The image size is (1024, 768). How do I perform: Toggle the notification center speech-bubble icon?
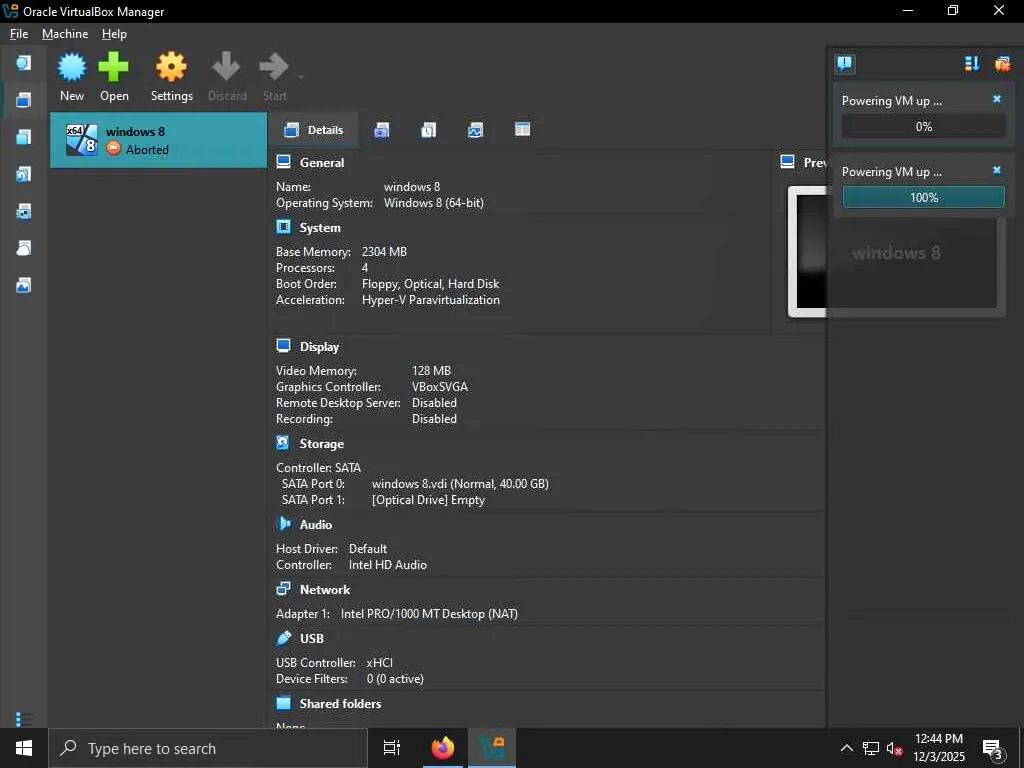(x=844, y=63)
